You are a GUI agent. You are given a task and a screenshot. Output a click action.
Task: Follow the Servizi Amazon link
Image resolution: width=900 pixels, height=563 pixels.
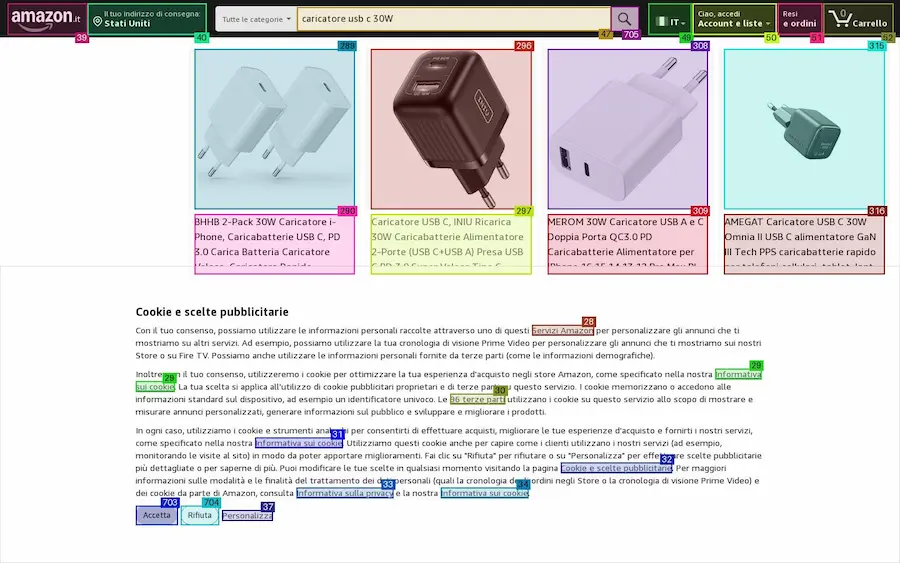point(562,331)
